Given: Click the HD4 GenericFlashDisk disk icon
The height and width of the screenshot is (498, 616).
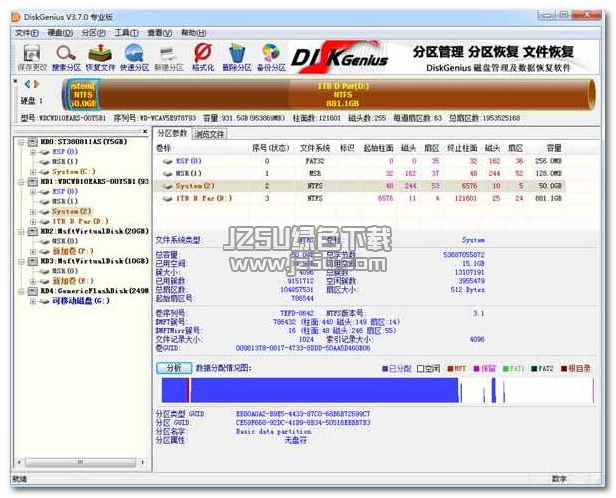Looking at the screenshot, I should click(33, 291).
